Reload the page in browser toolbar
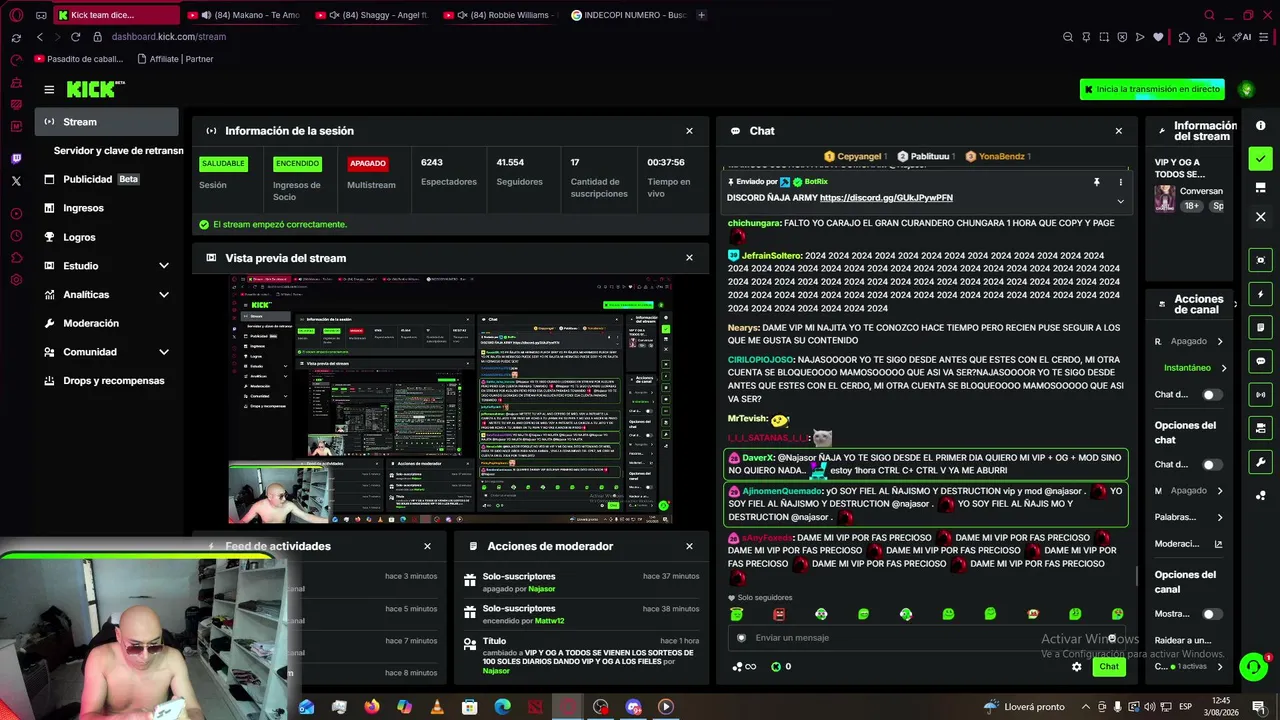1280x720 pixels. 75,37
